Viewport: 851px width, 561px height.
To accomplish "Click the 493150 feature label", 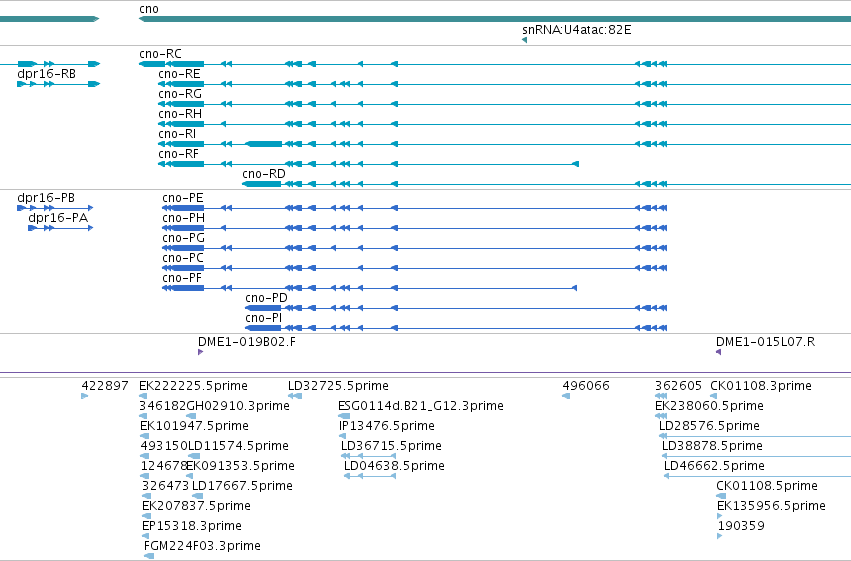I will pos(164,446).
